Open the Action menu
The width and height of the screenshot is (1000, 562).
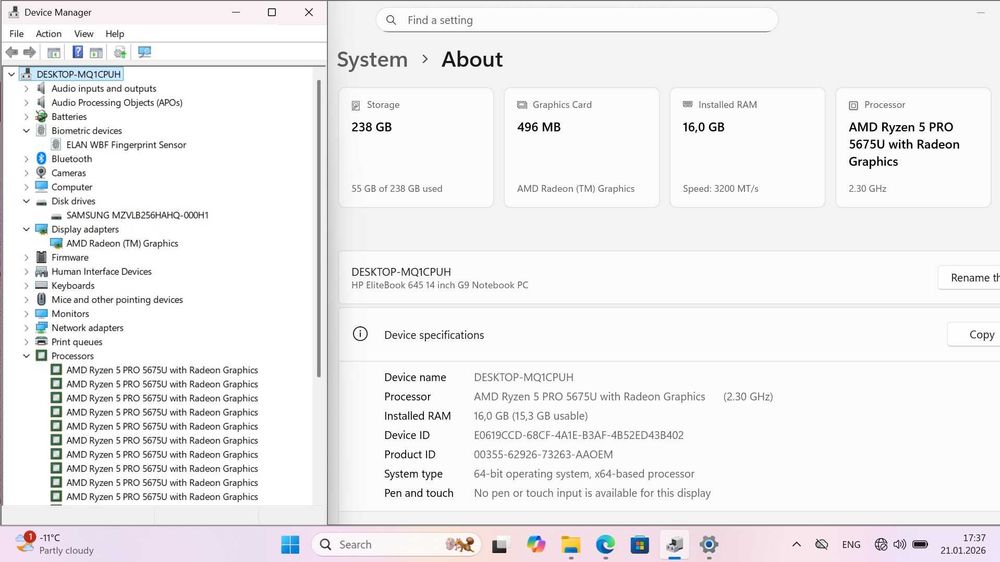tap(48, 34)
